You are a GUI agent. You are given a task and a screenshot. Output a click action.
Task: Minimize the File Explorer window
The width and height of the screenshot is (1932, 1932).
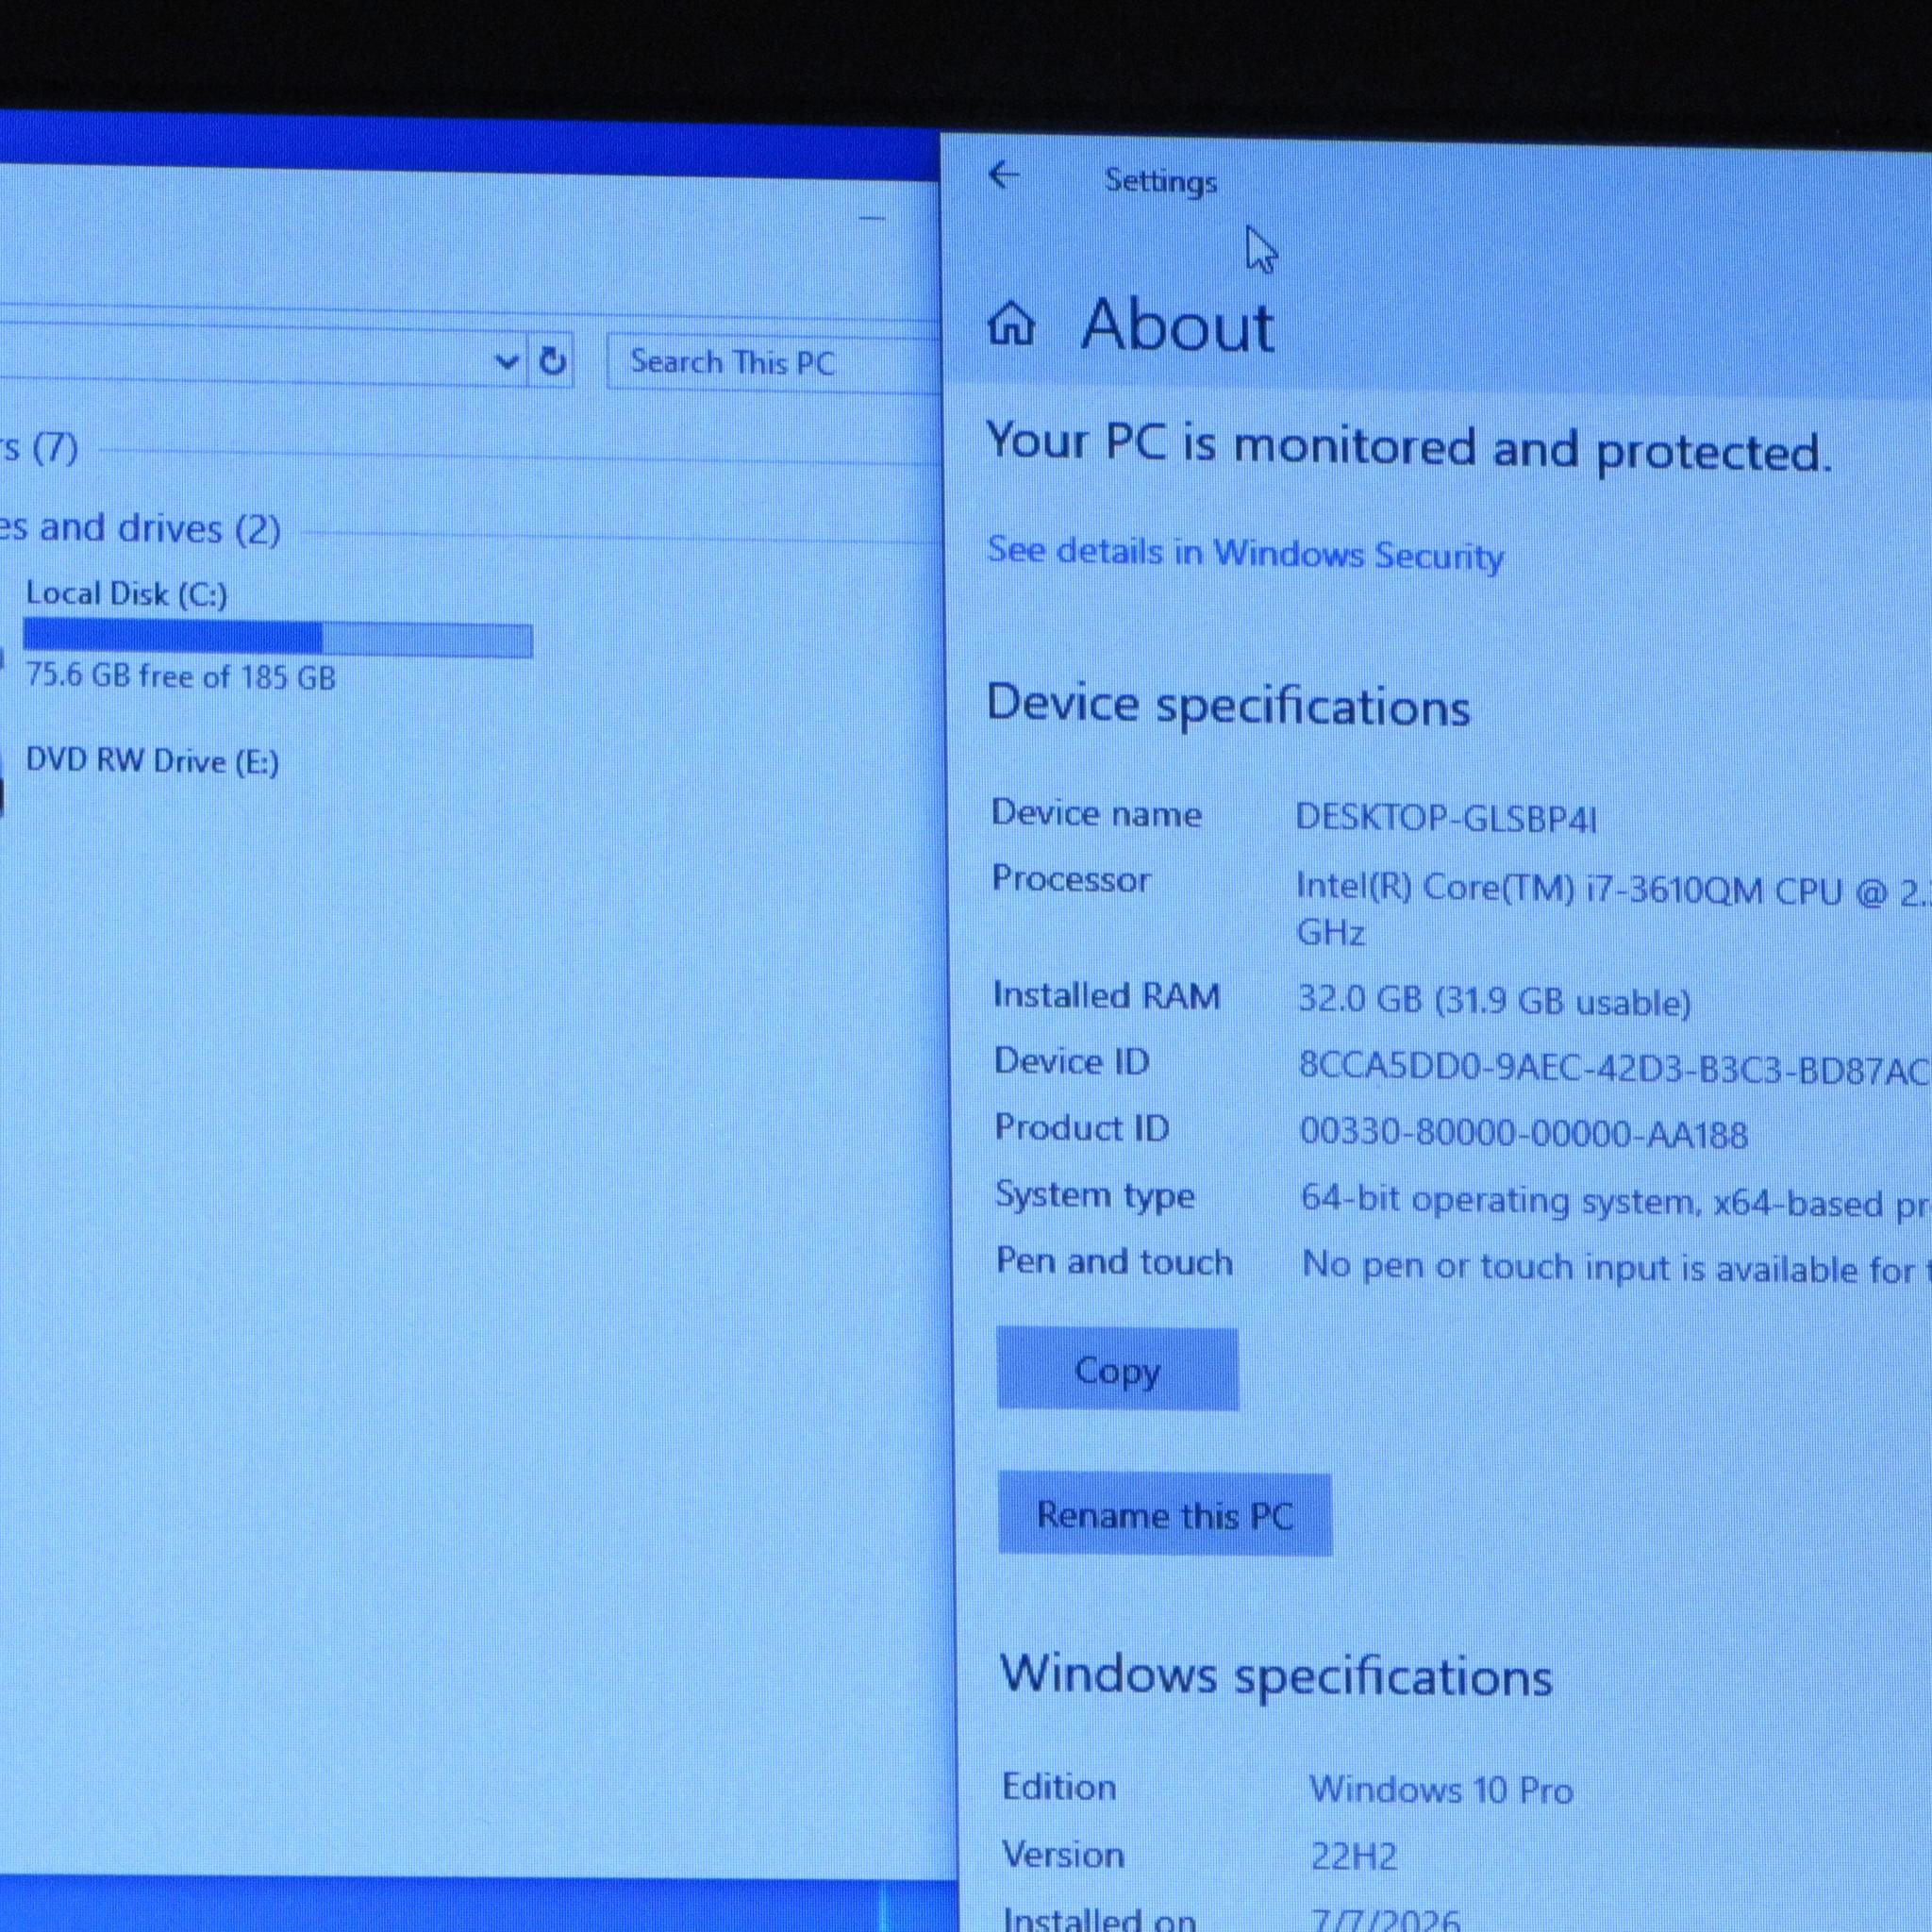click(872, 217)
